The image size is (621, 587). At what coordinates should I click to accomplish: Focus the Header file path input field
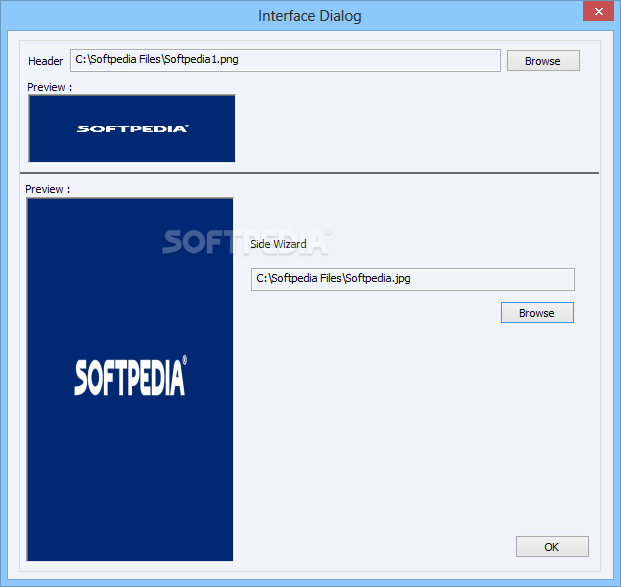(285, 60)
